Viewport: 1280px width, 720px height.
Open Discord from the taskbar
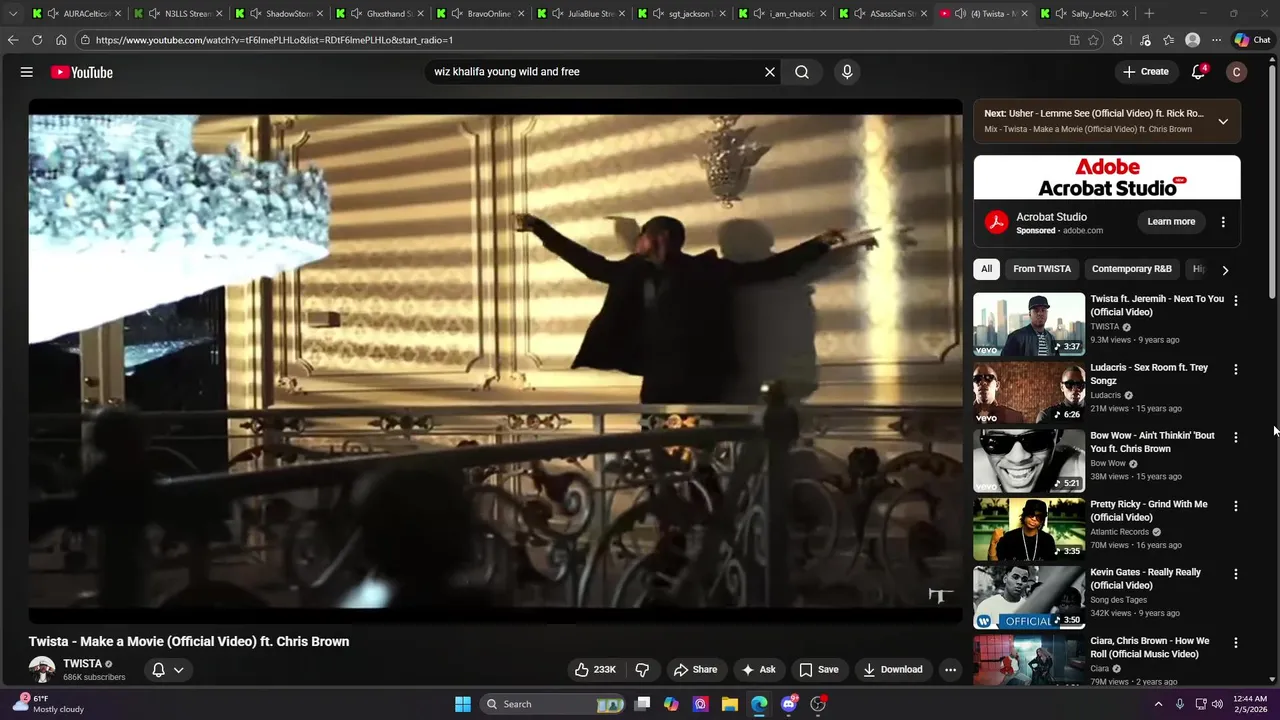789,704
